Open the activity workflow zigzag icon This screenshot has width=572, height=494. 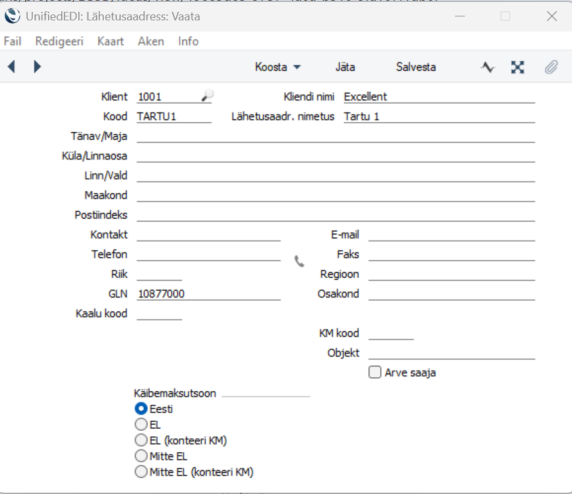(x=488, y=67)
